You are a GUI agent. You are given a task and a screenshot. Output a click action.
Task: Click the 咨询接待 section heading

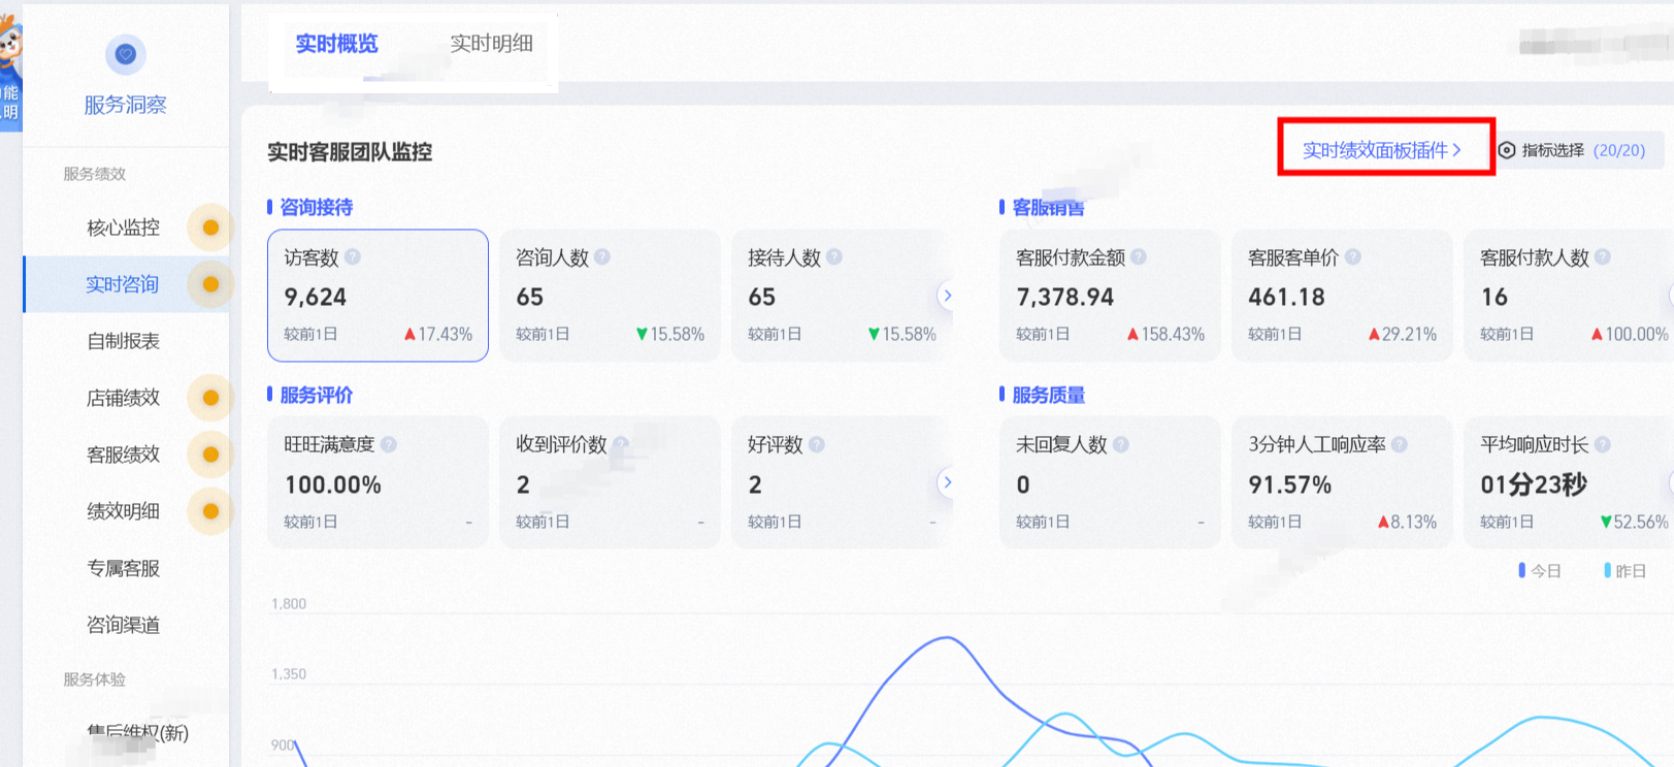[316, 207]
